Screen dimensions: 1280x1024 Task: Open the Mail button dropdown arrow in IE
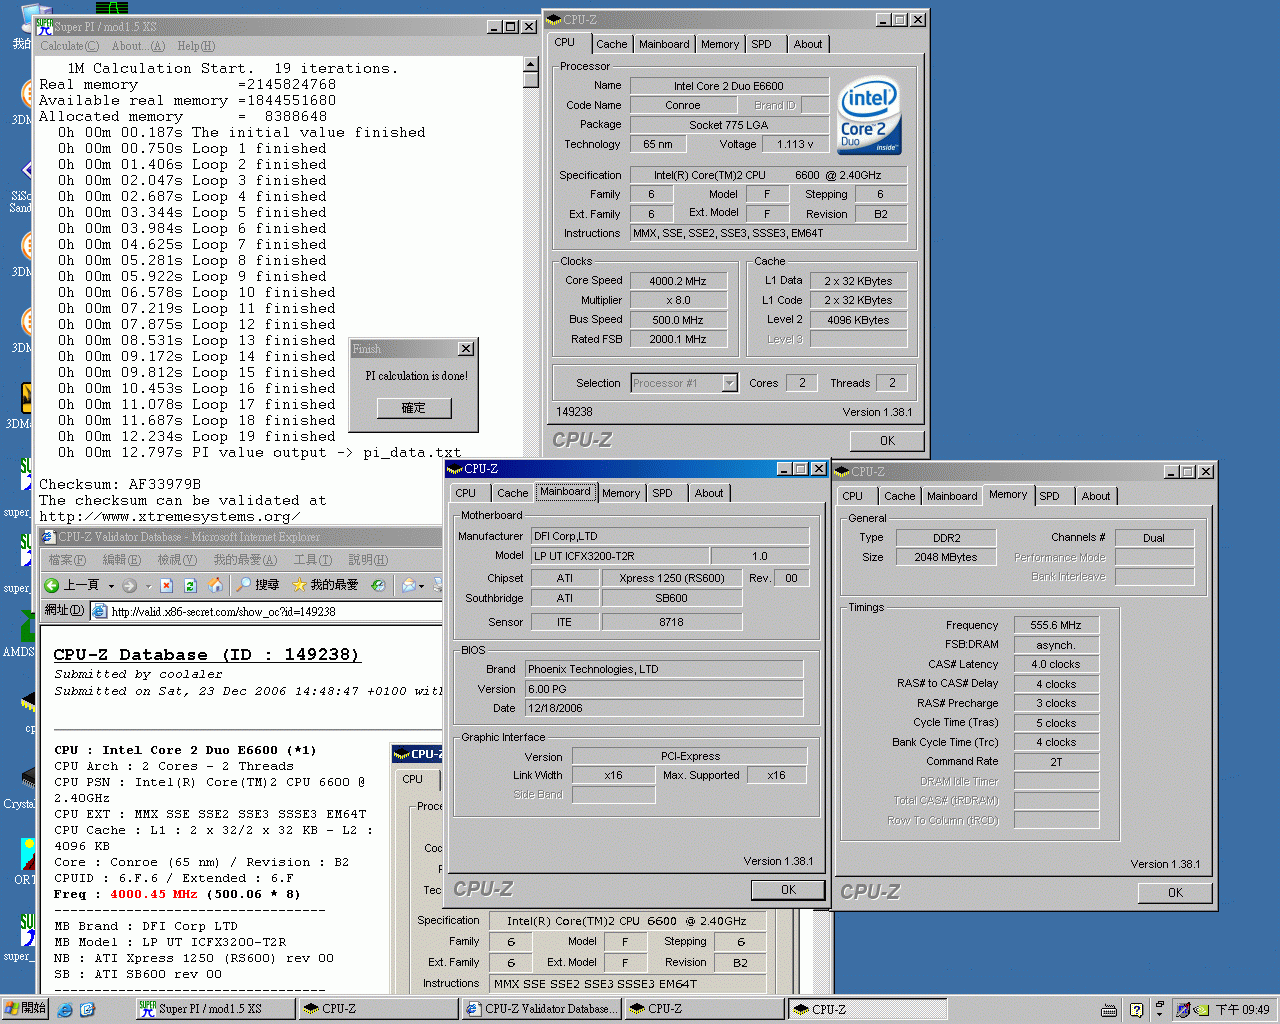pos(422,586)
